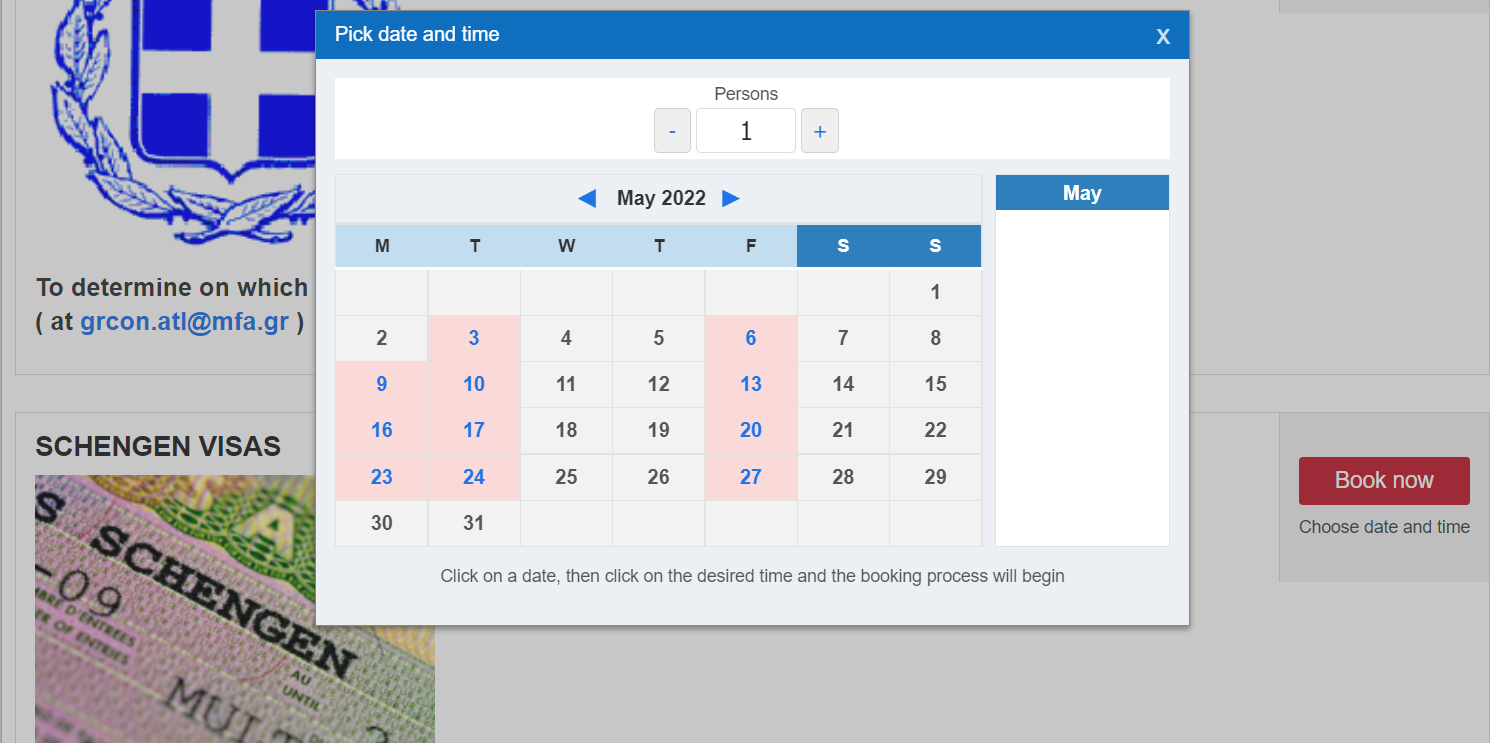Increase persons count with plus button

coord(820,131)
